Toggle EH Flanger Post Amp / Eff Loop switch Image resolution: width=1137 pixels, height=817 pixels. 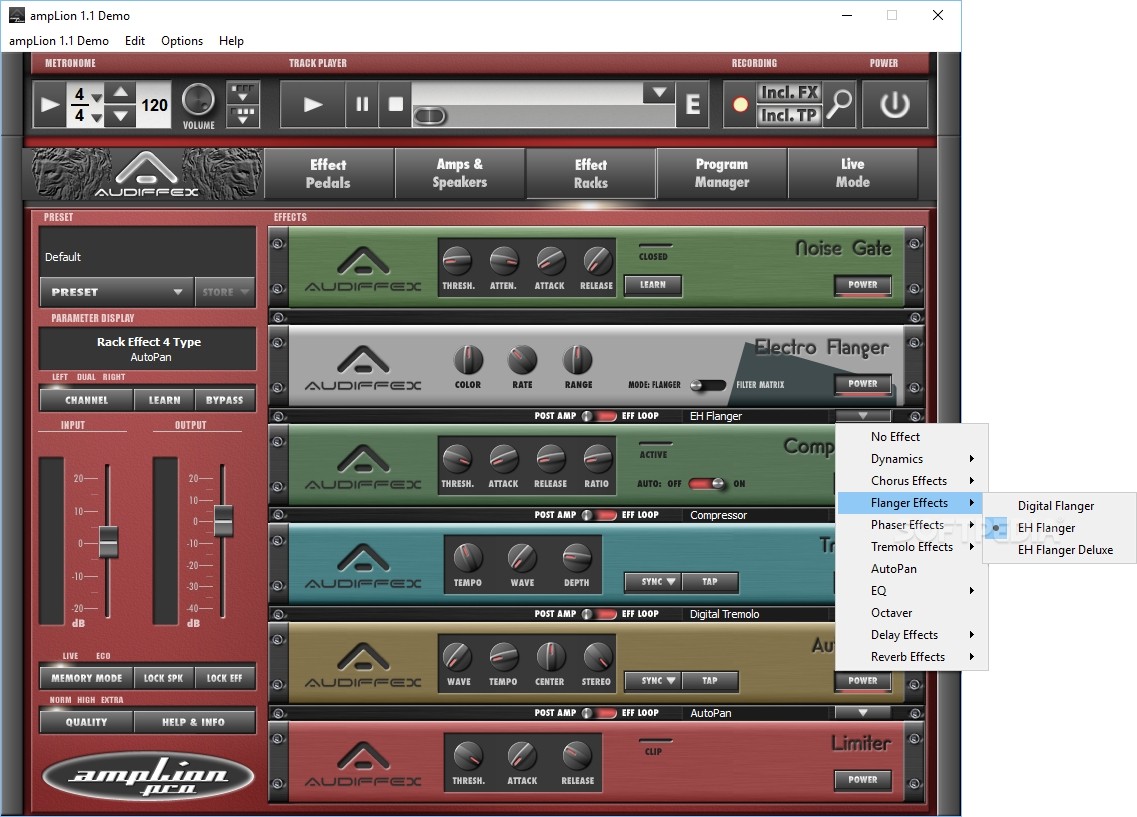tap(599, 416)
